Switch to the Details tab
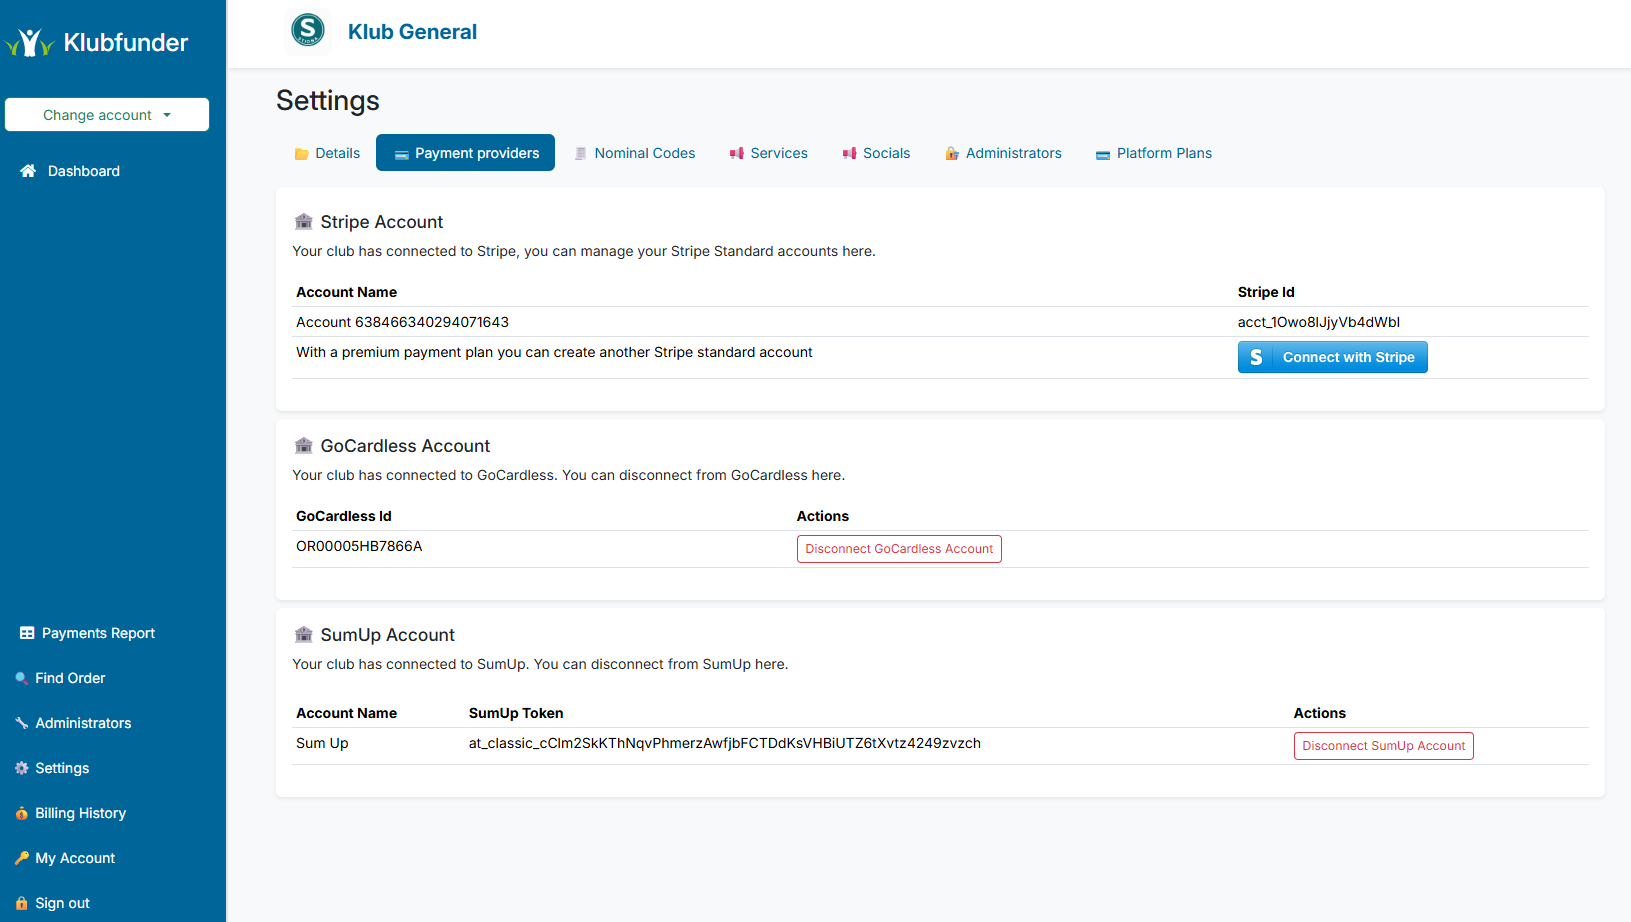The image size is (1631, 922). 337,152
